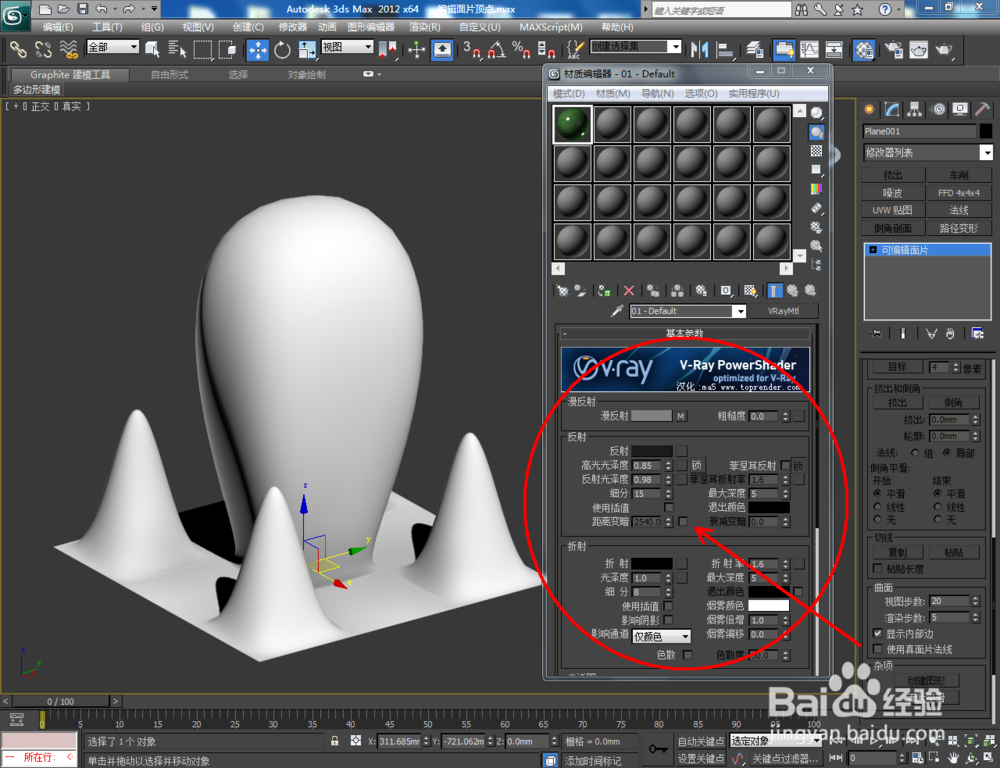
Task: Expand the 可编辑面片 modifier stack entry
Action: pos(872,250)
